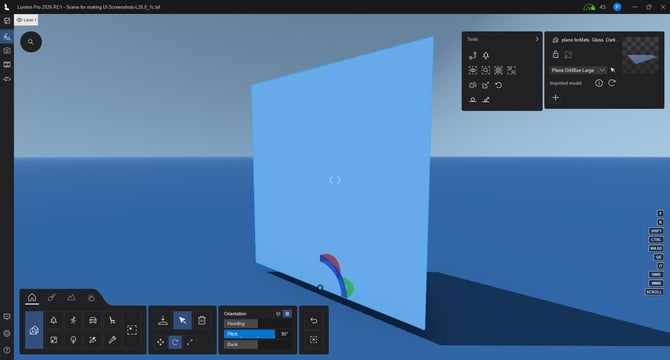Select the Imported models category
The image size is (670, 360).
(x=34, y=330)
